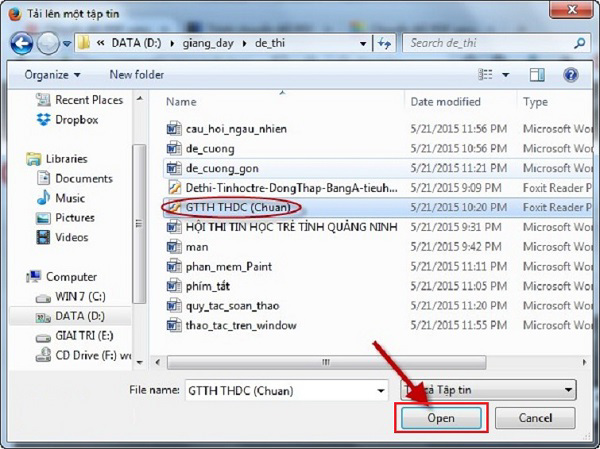Click the Dropbox icon in sidebar
This screenshot has width=600, height=449.
pos(44,119)
